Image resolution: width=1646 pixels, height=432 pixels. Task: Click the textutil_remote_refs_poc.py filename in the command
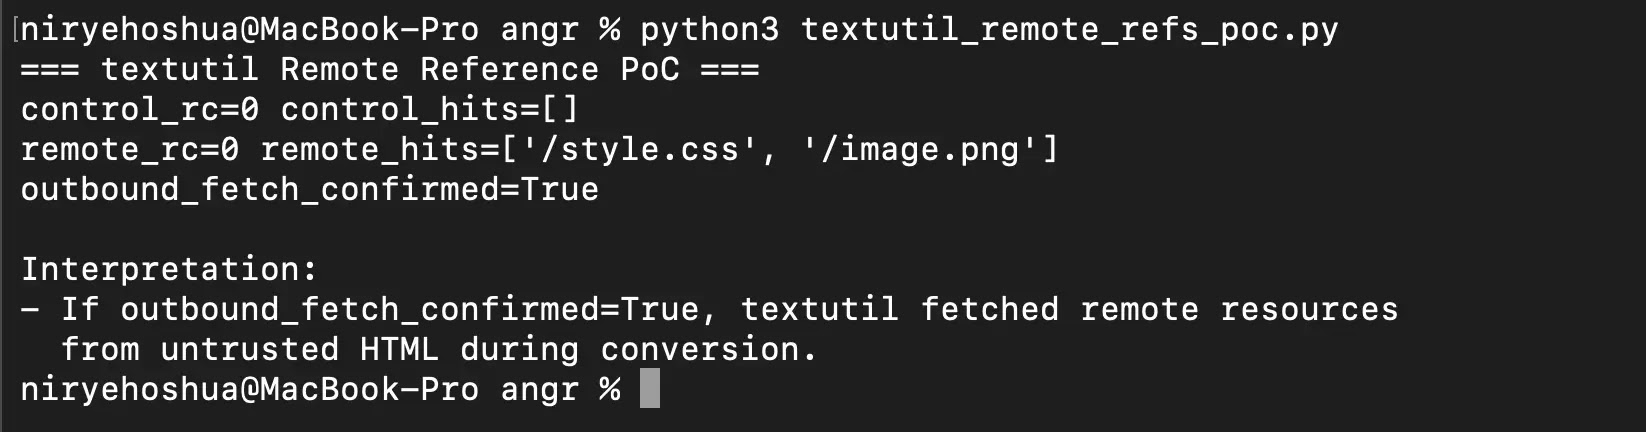[1069, 29]
